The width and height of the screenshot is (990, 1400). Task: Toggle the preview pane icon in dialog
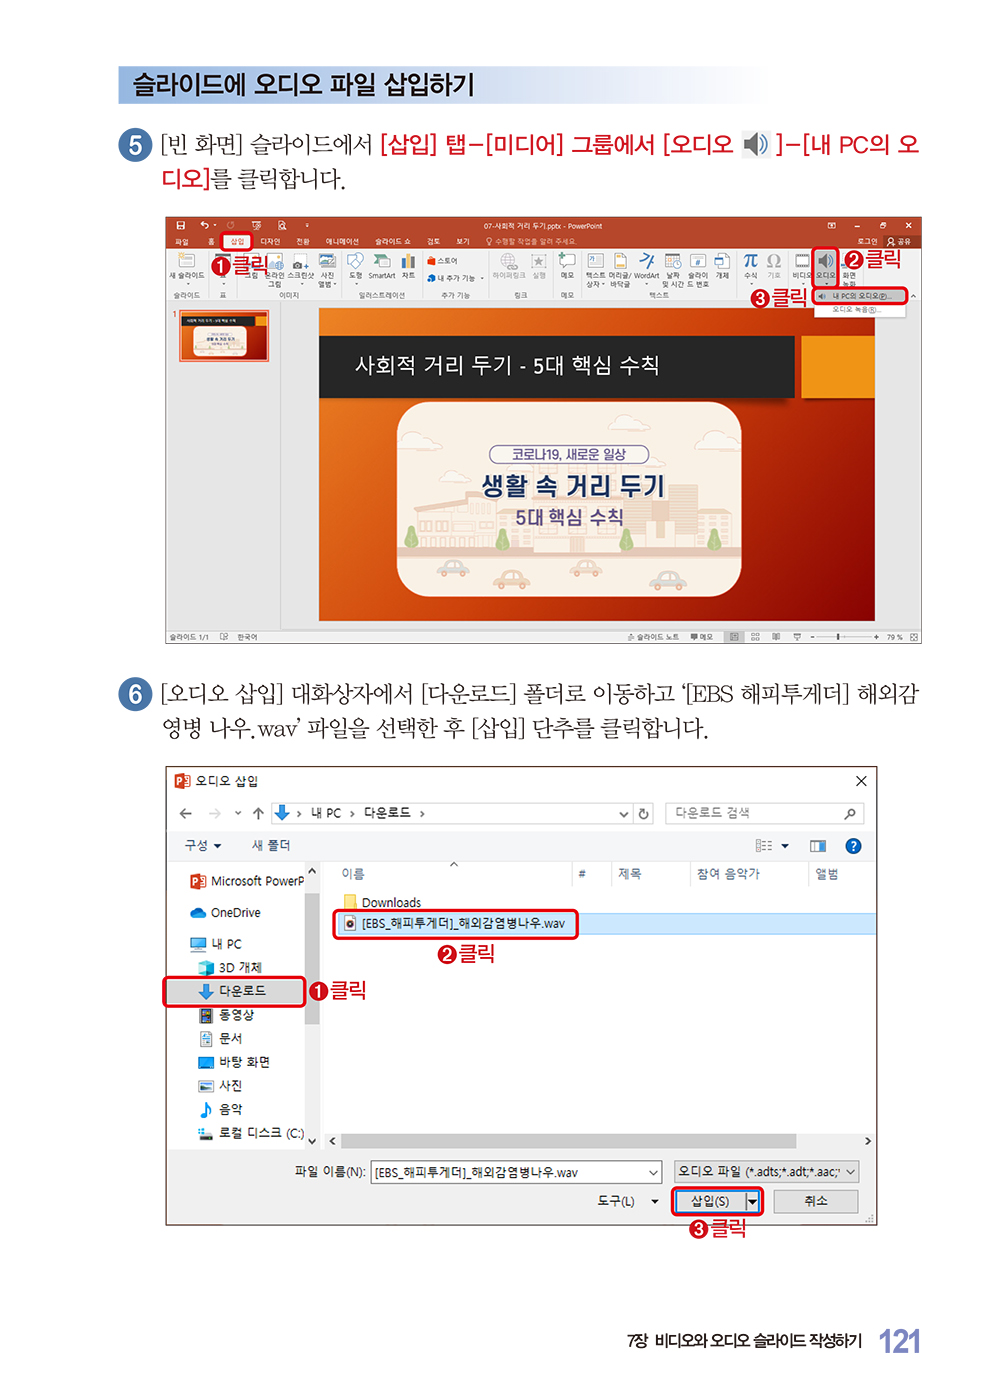point(818,846)
